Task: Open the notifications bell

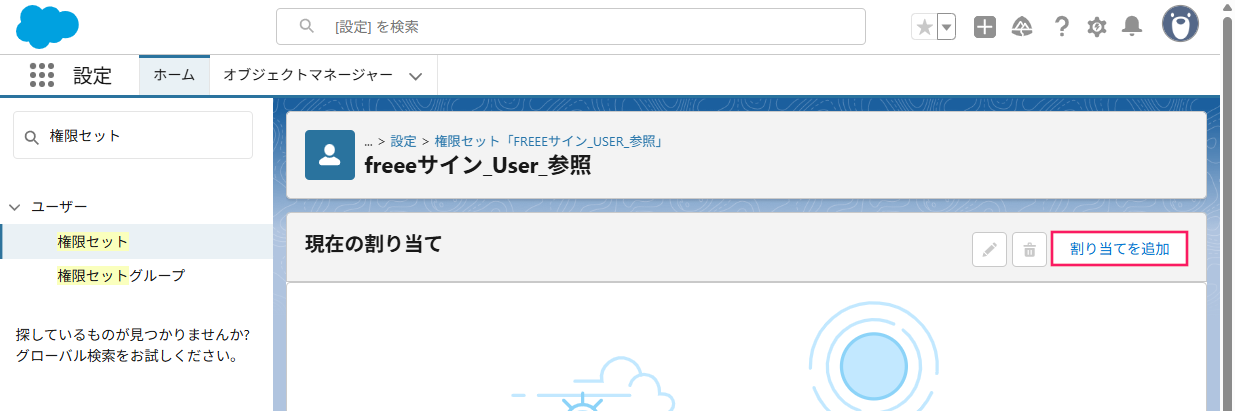Action: tap(1132, 27)
